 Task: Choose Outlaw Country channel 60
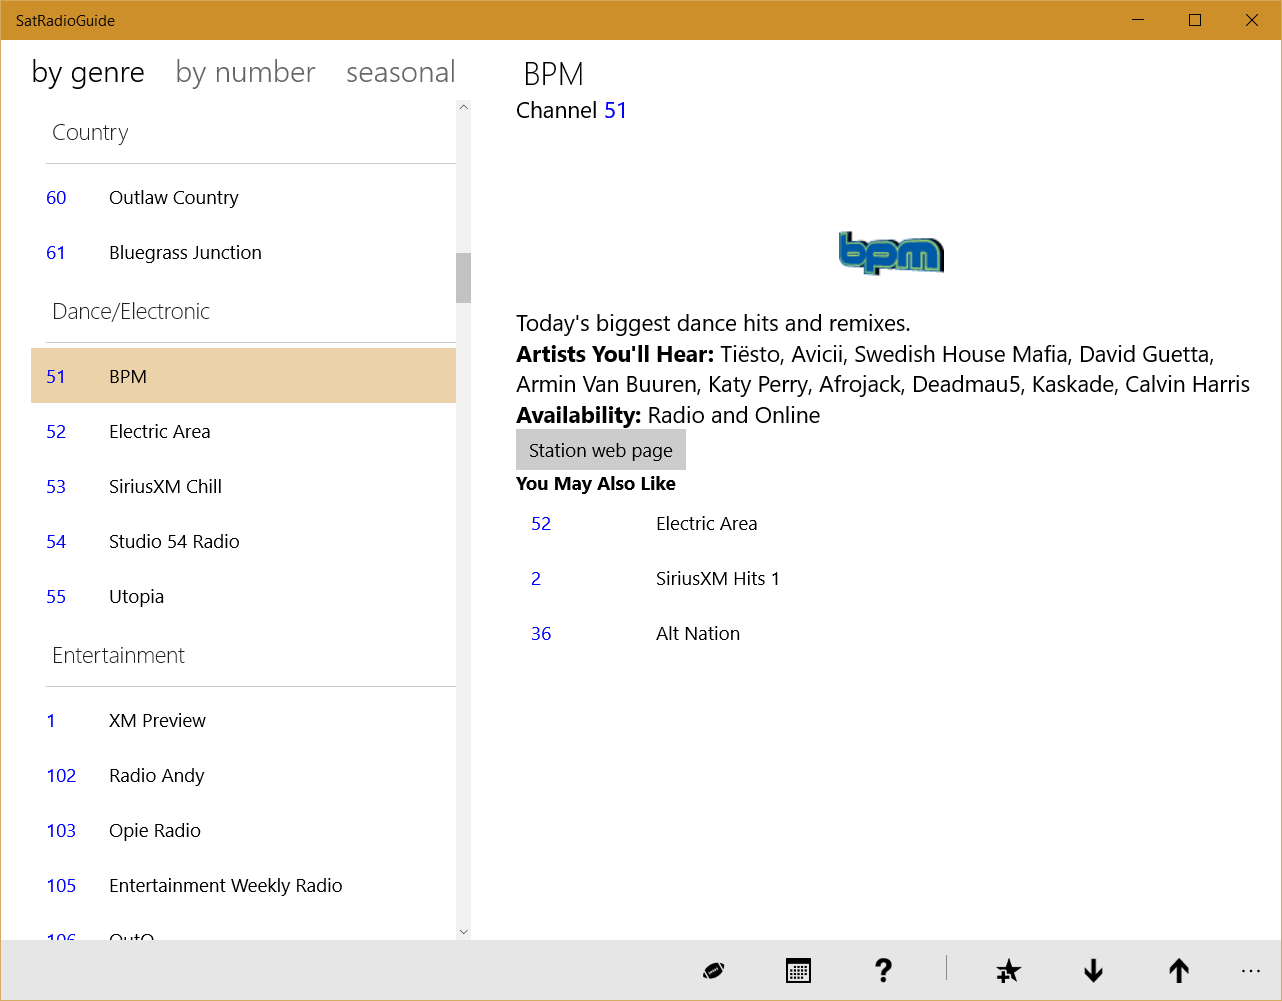[173, 198]
